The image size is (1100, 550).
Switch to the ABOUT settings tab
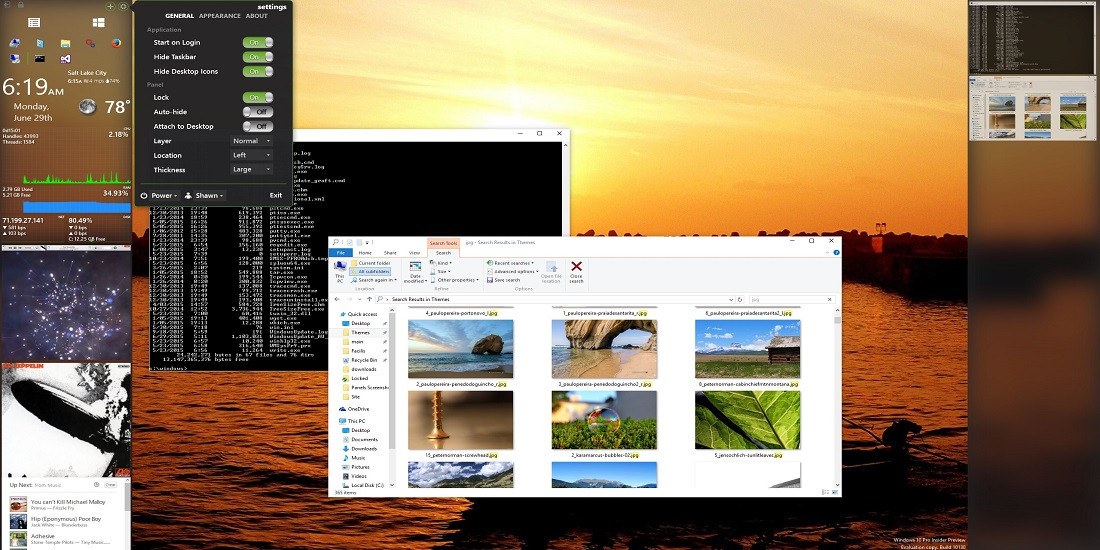pos(257,16)
